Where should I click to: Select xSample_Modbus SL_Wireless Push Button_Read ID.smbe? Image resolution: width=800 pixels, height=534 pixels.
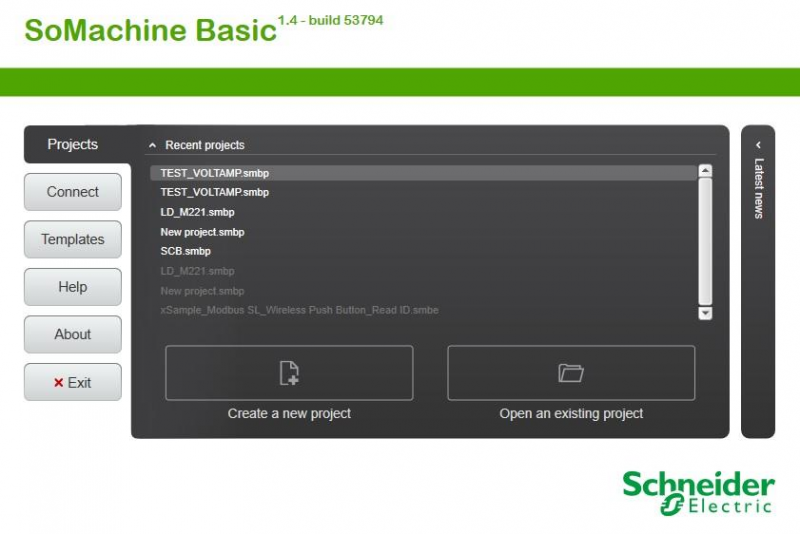(x=299, y=310)
